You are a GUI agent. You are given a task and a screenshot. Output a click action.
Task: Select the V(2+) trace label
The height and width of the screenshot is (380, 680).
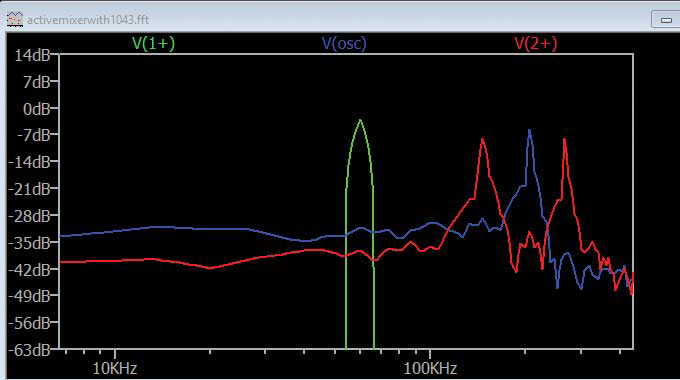pyautogui.click(x=536, y=43)
